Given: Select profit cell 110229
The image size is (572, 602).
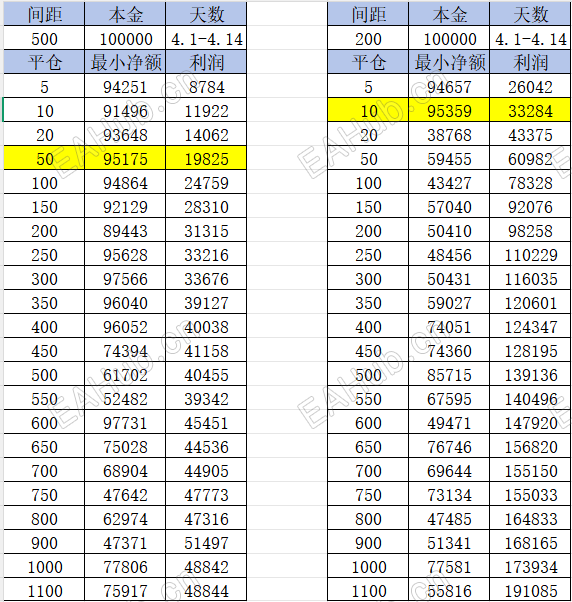Looking at the screenshot, I should (x=530, y=254).
